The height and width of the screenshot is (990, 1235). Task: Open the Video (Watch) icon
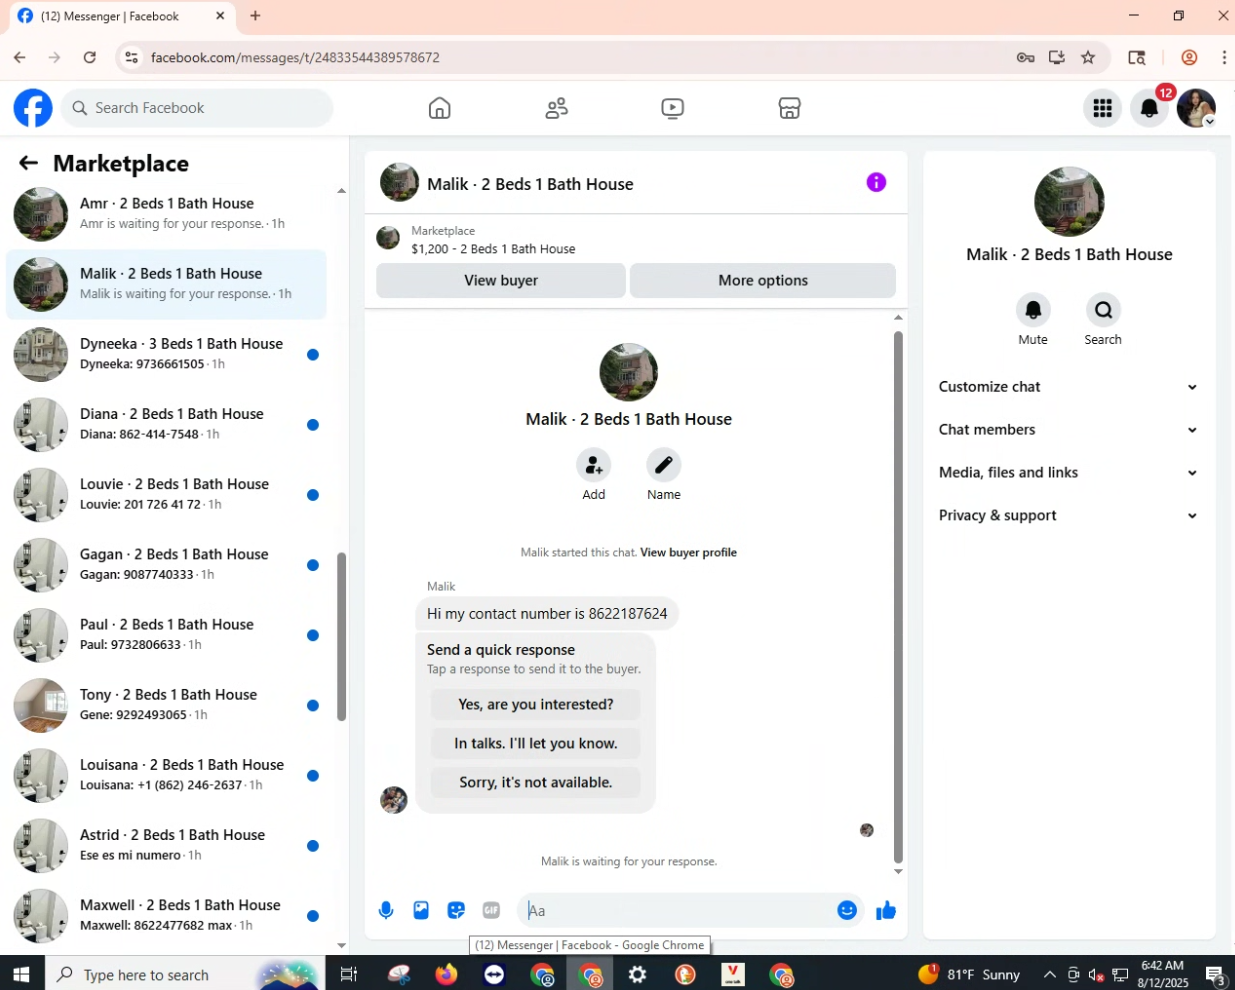(673, 108)
